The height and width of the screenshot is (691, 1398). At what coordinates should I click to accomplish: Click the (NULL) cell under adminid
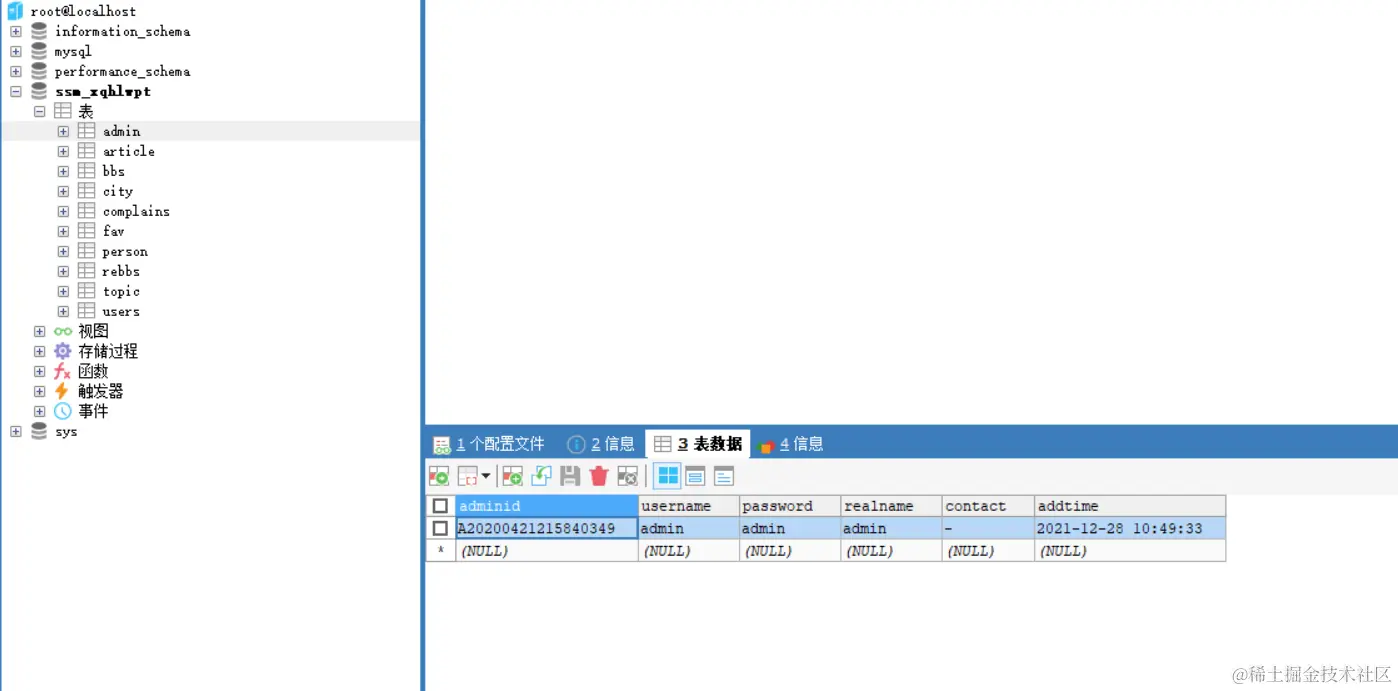547,550
